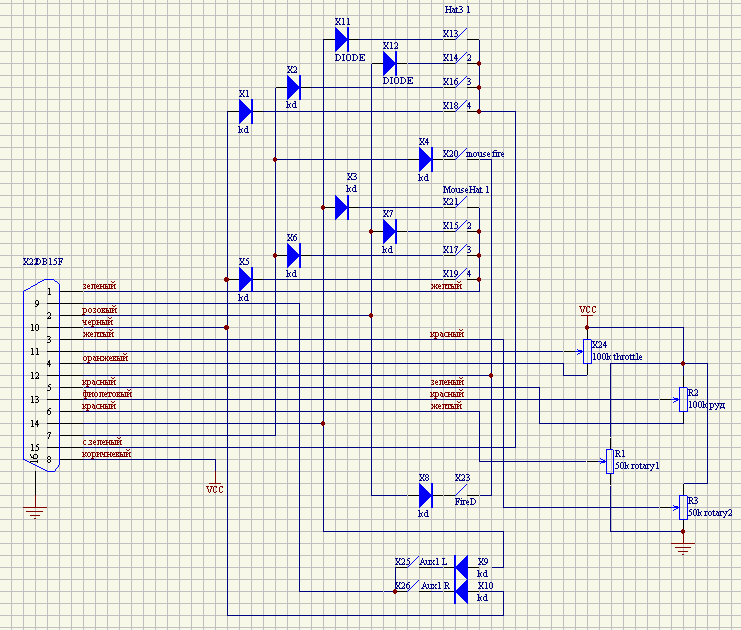The height and width of the screenshot is (630, 741).
Task: Select the X9 diode beside Aux1 L
Action: point(461,567)
